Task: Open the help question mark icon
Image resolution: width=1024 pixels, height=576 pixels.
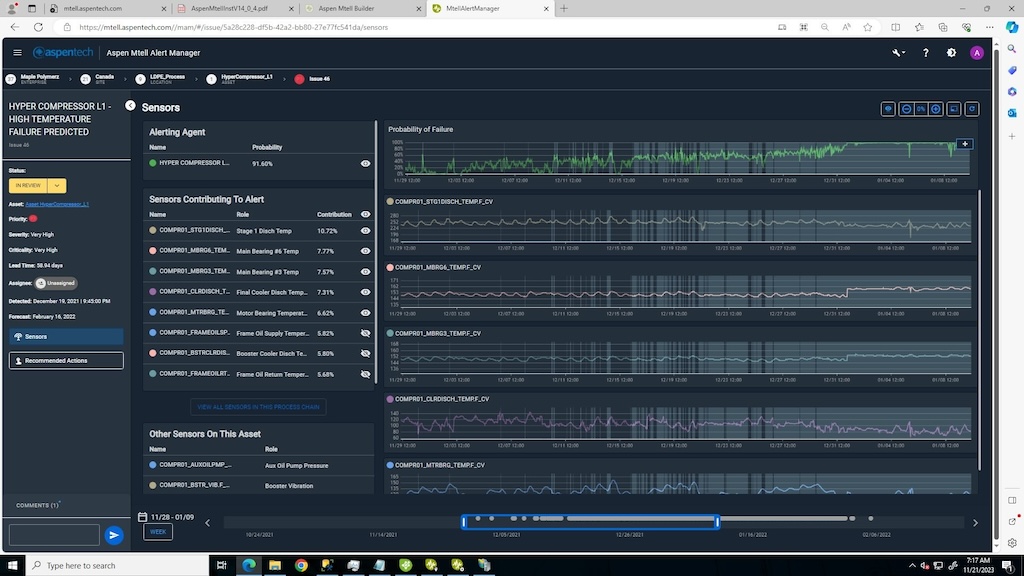Action: tap(925, 53)
